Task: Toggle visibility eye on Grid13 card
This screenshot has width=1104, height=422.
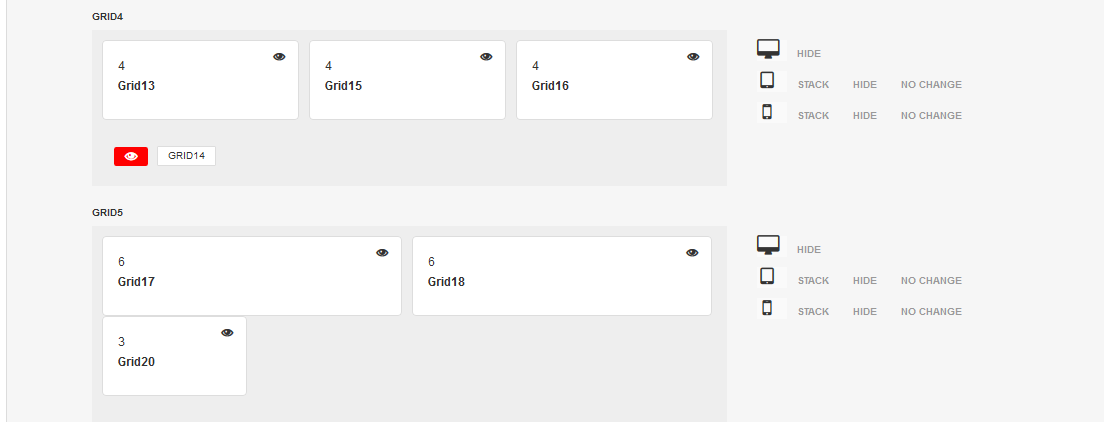Action: pyautogui.click(x=280, y=57)
